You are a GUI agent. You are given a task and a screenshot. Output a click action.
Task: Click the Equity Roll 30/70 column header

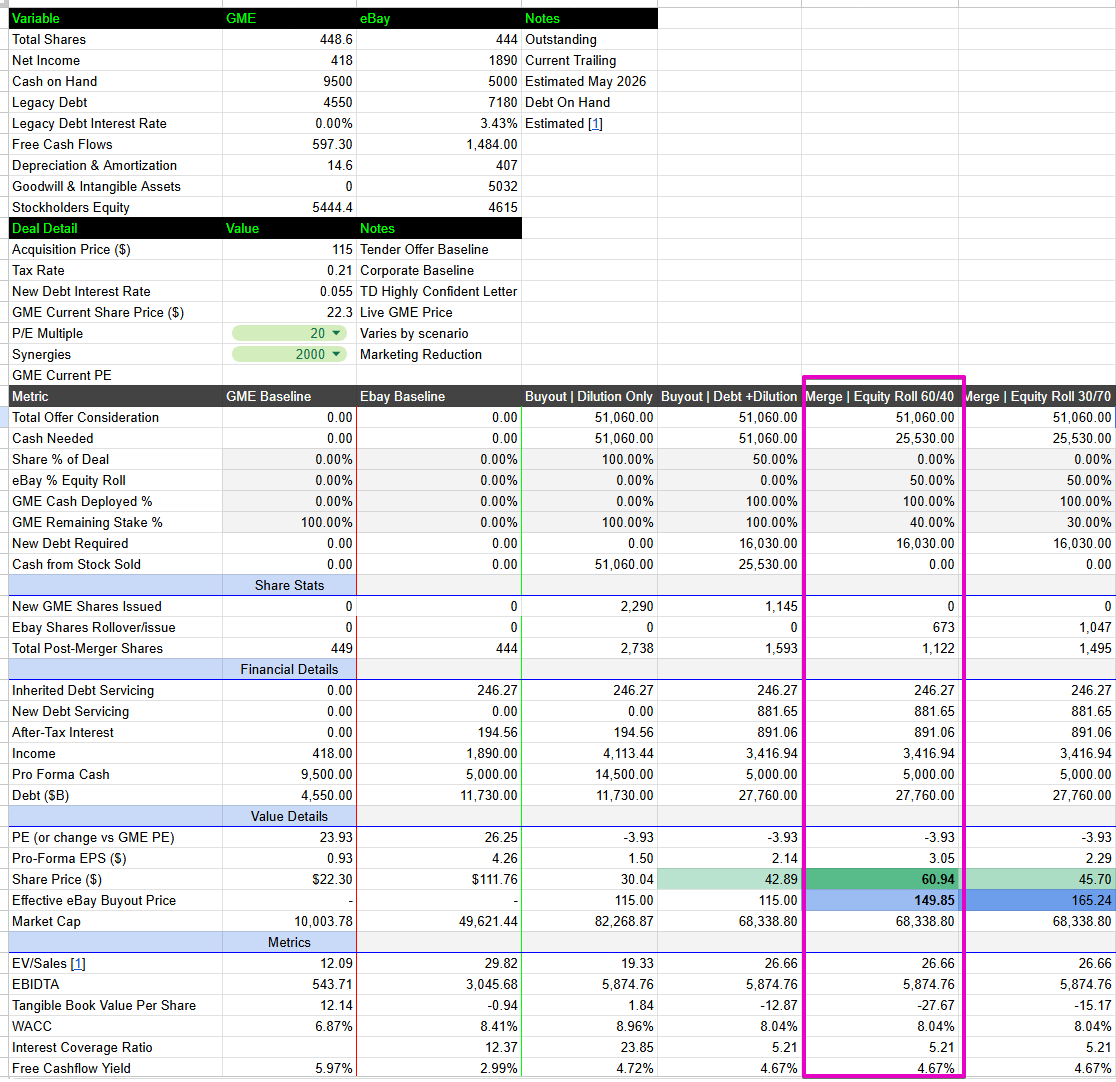coord(1037,396)
